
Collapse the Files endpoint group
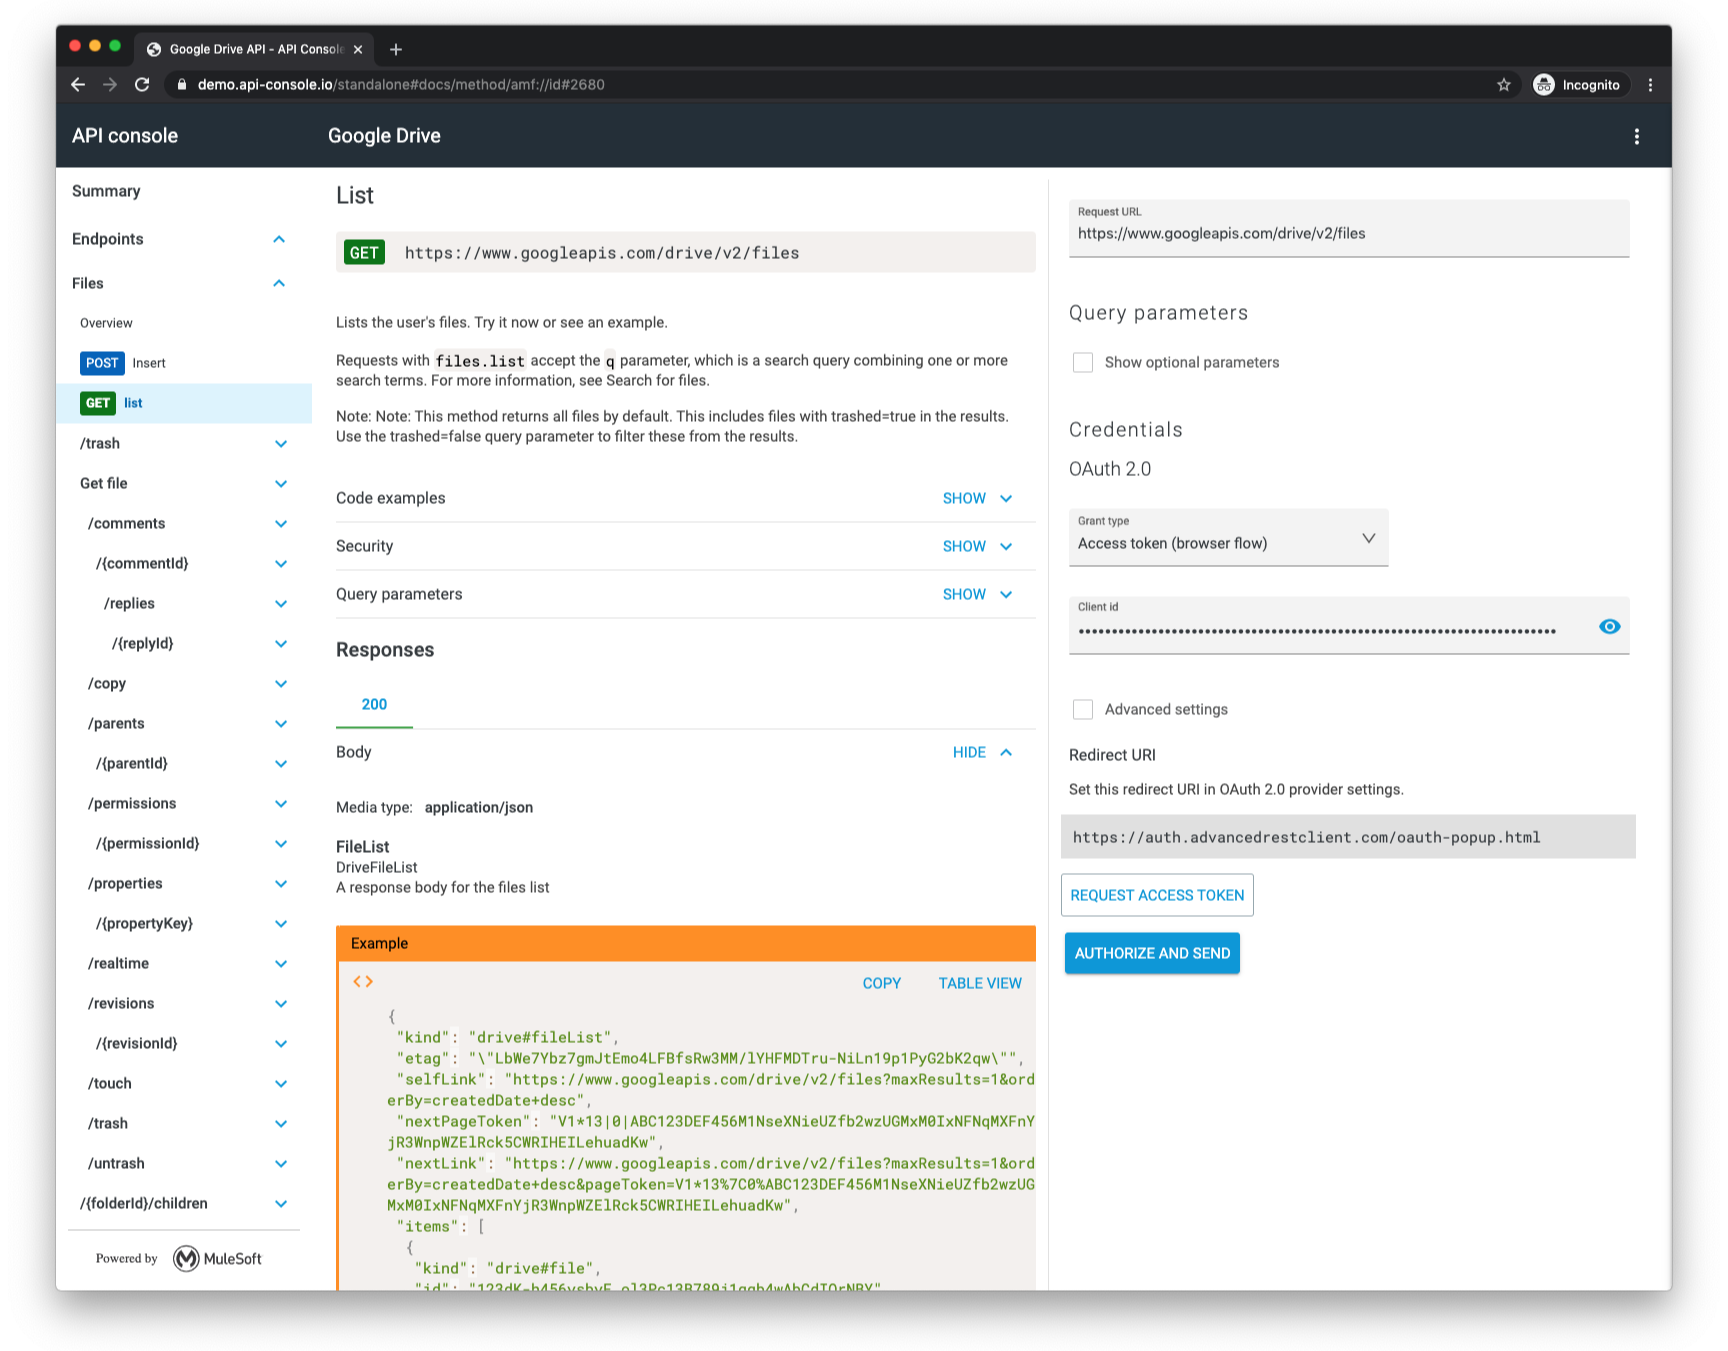pyautogui.click(x=279, y=283)
